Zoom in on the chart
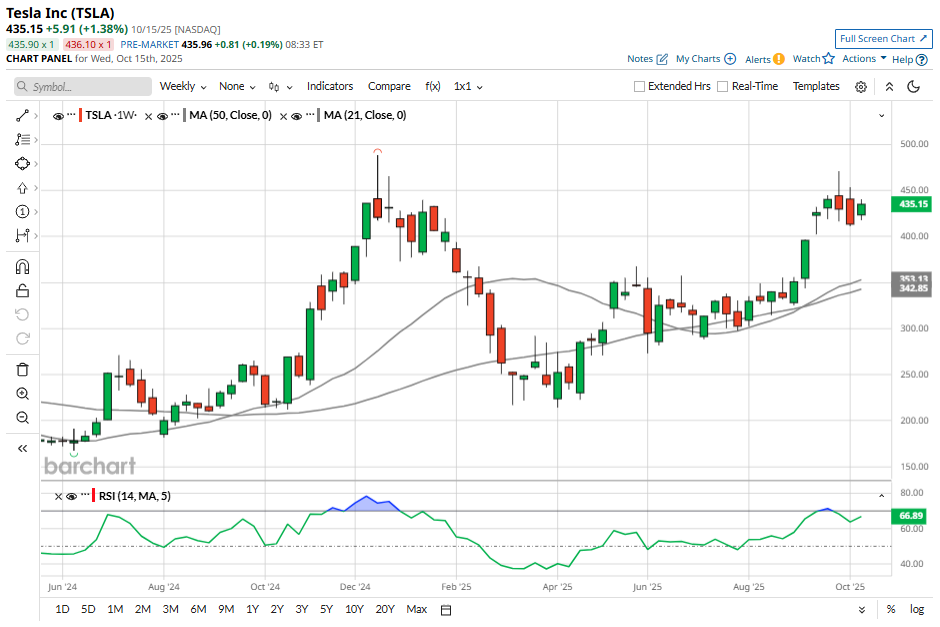 [x=22, y=394]
